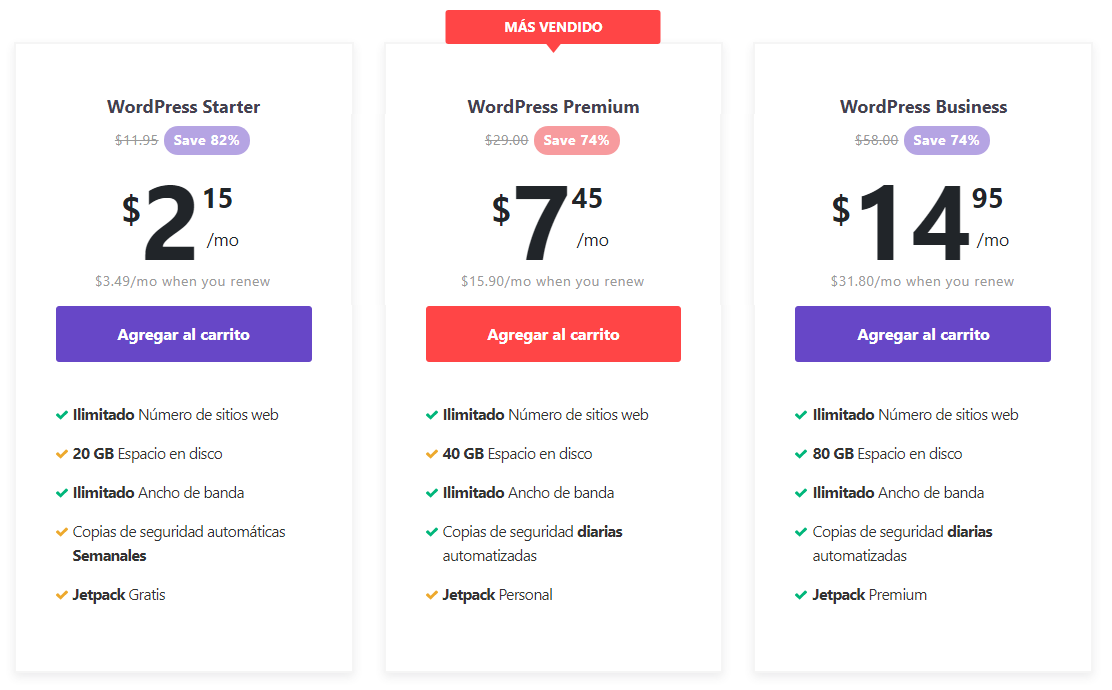This screenshot has height=690, width=1112.
Task: Select the Save 74% badge on WordPress Premium
Action: pyautogui.click(x=577, y=140)
